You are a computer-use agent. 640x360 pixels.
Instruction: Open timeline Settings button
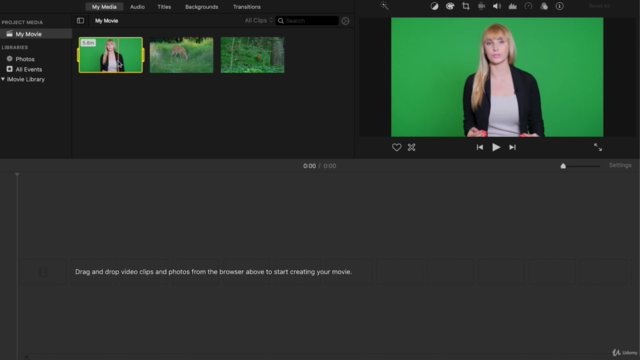[x=620, y=165]
